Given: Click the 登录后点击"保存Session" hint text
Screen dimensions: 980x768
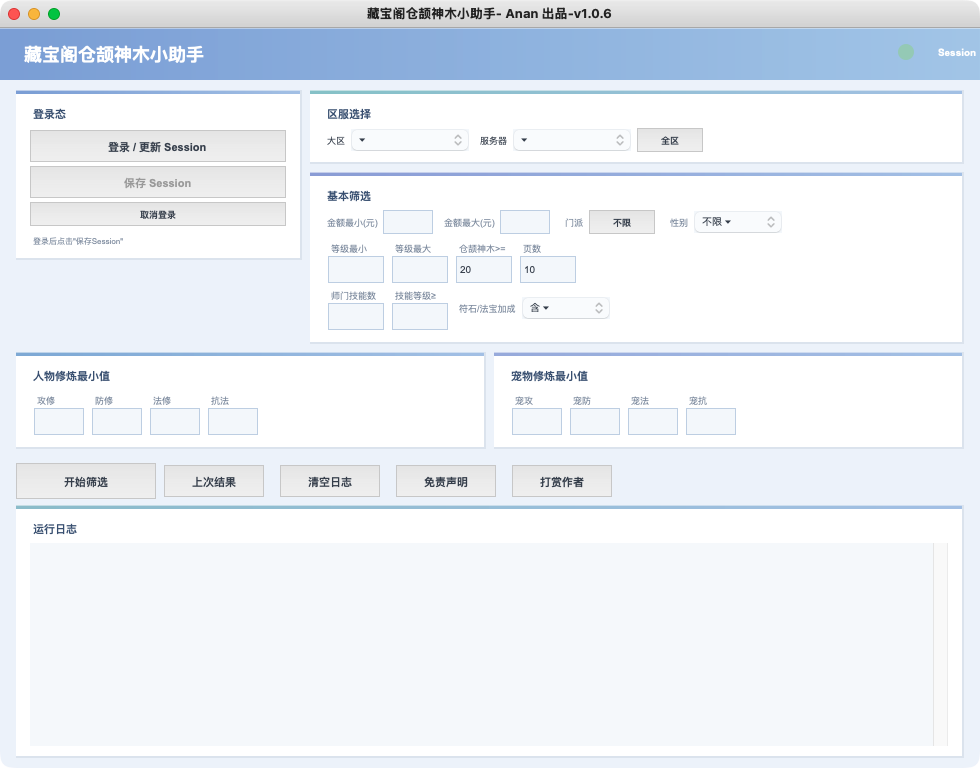Looking at the screenshot, I should (x=78, y=241).
